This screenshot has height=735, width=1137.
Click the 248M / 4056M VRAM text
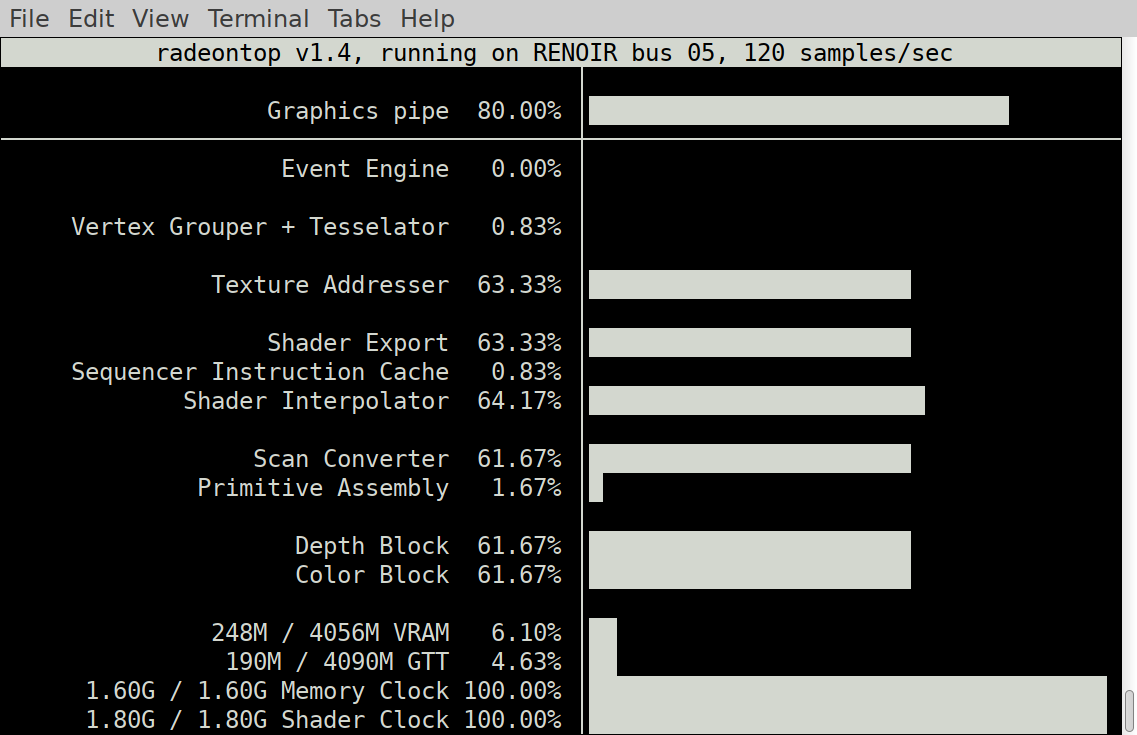pyautogui.click(x=330, y=633)
